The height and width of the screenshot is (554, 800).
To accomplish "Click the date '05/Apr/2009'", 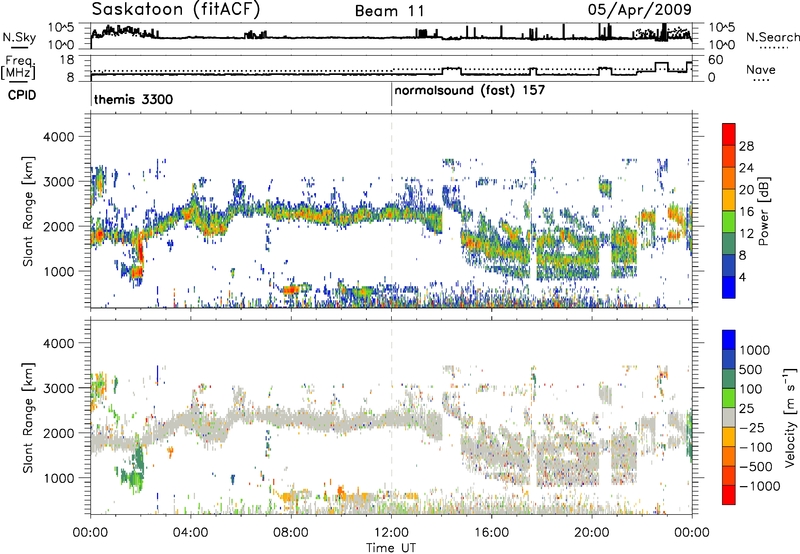I will 640,10.
